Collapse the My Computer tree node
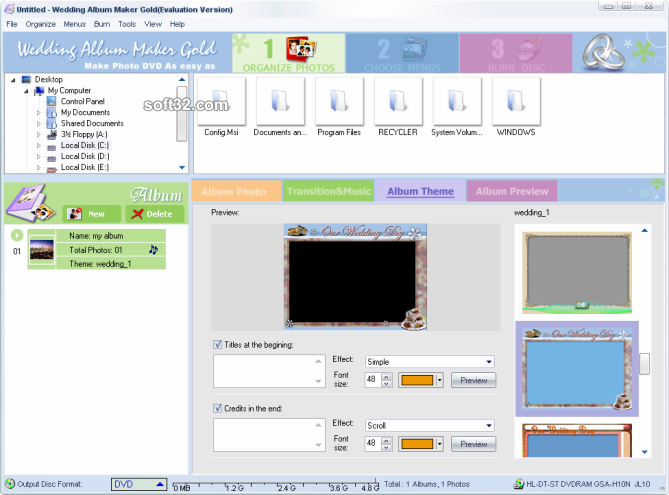Screen dimensions: 669x495 click(26, 91)
